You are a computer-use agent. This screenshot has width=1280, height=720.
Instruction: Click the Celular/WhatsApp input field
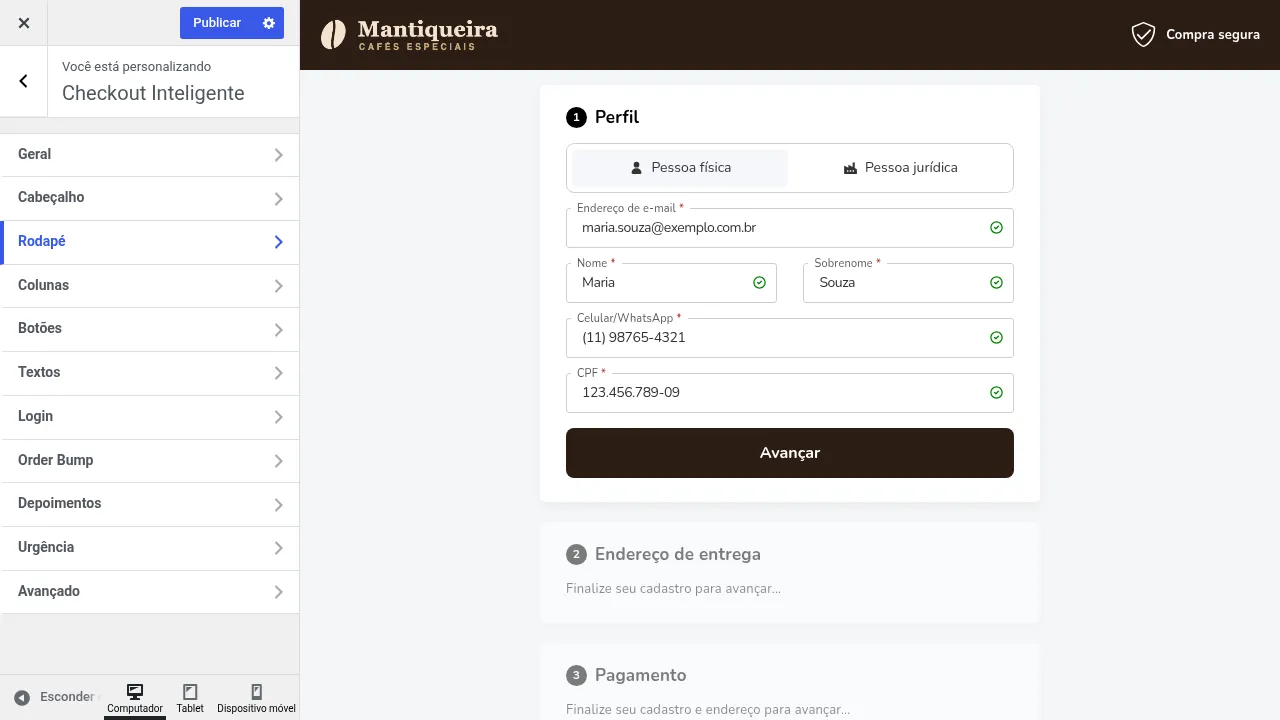[790, 338]
